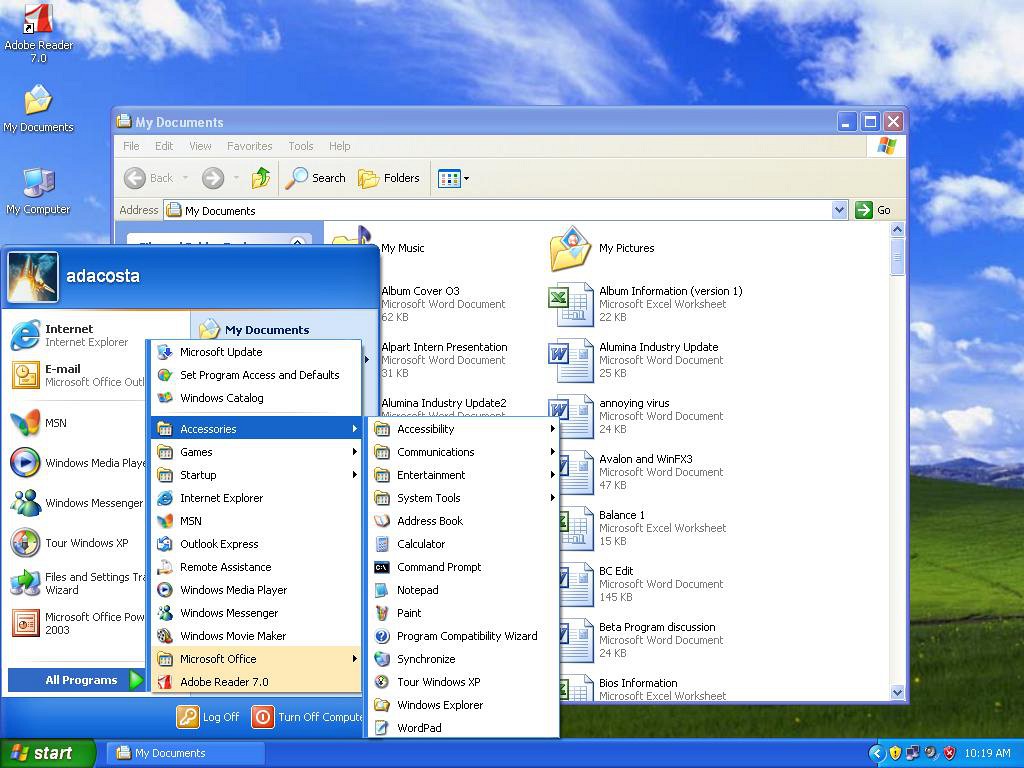Expand the Address bar dropdown arrow
This screenshot has width=1024, height=768.
pyautogui.click(x=839, y=210)
